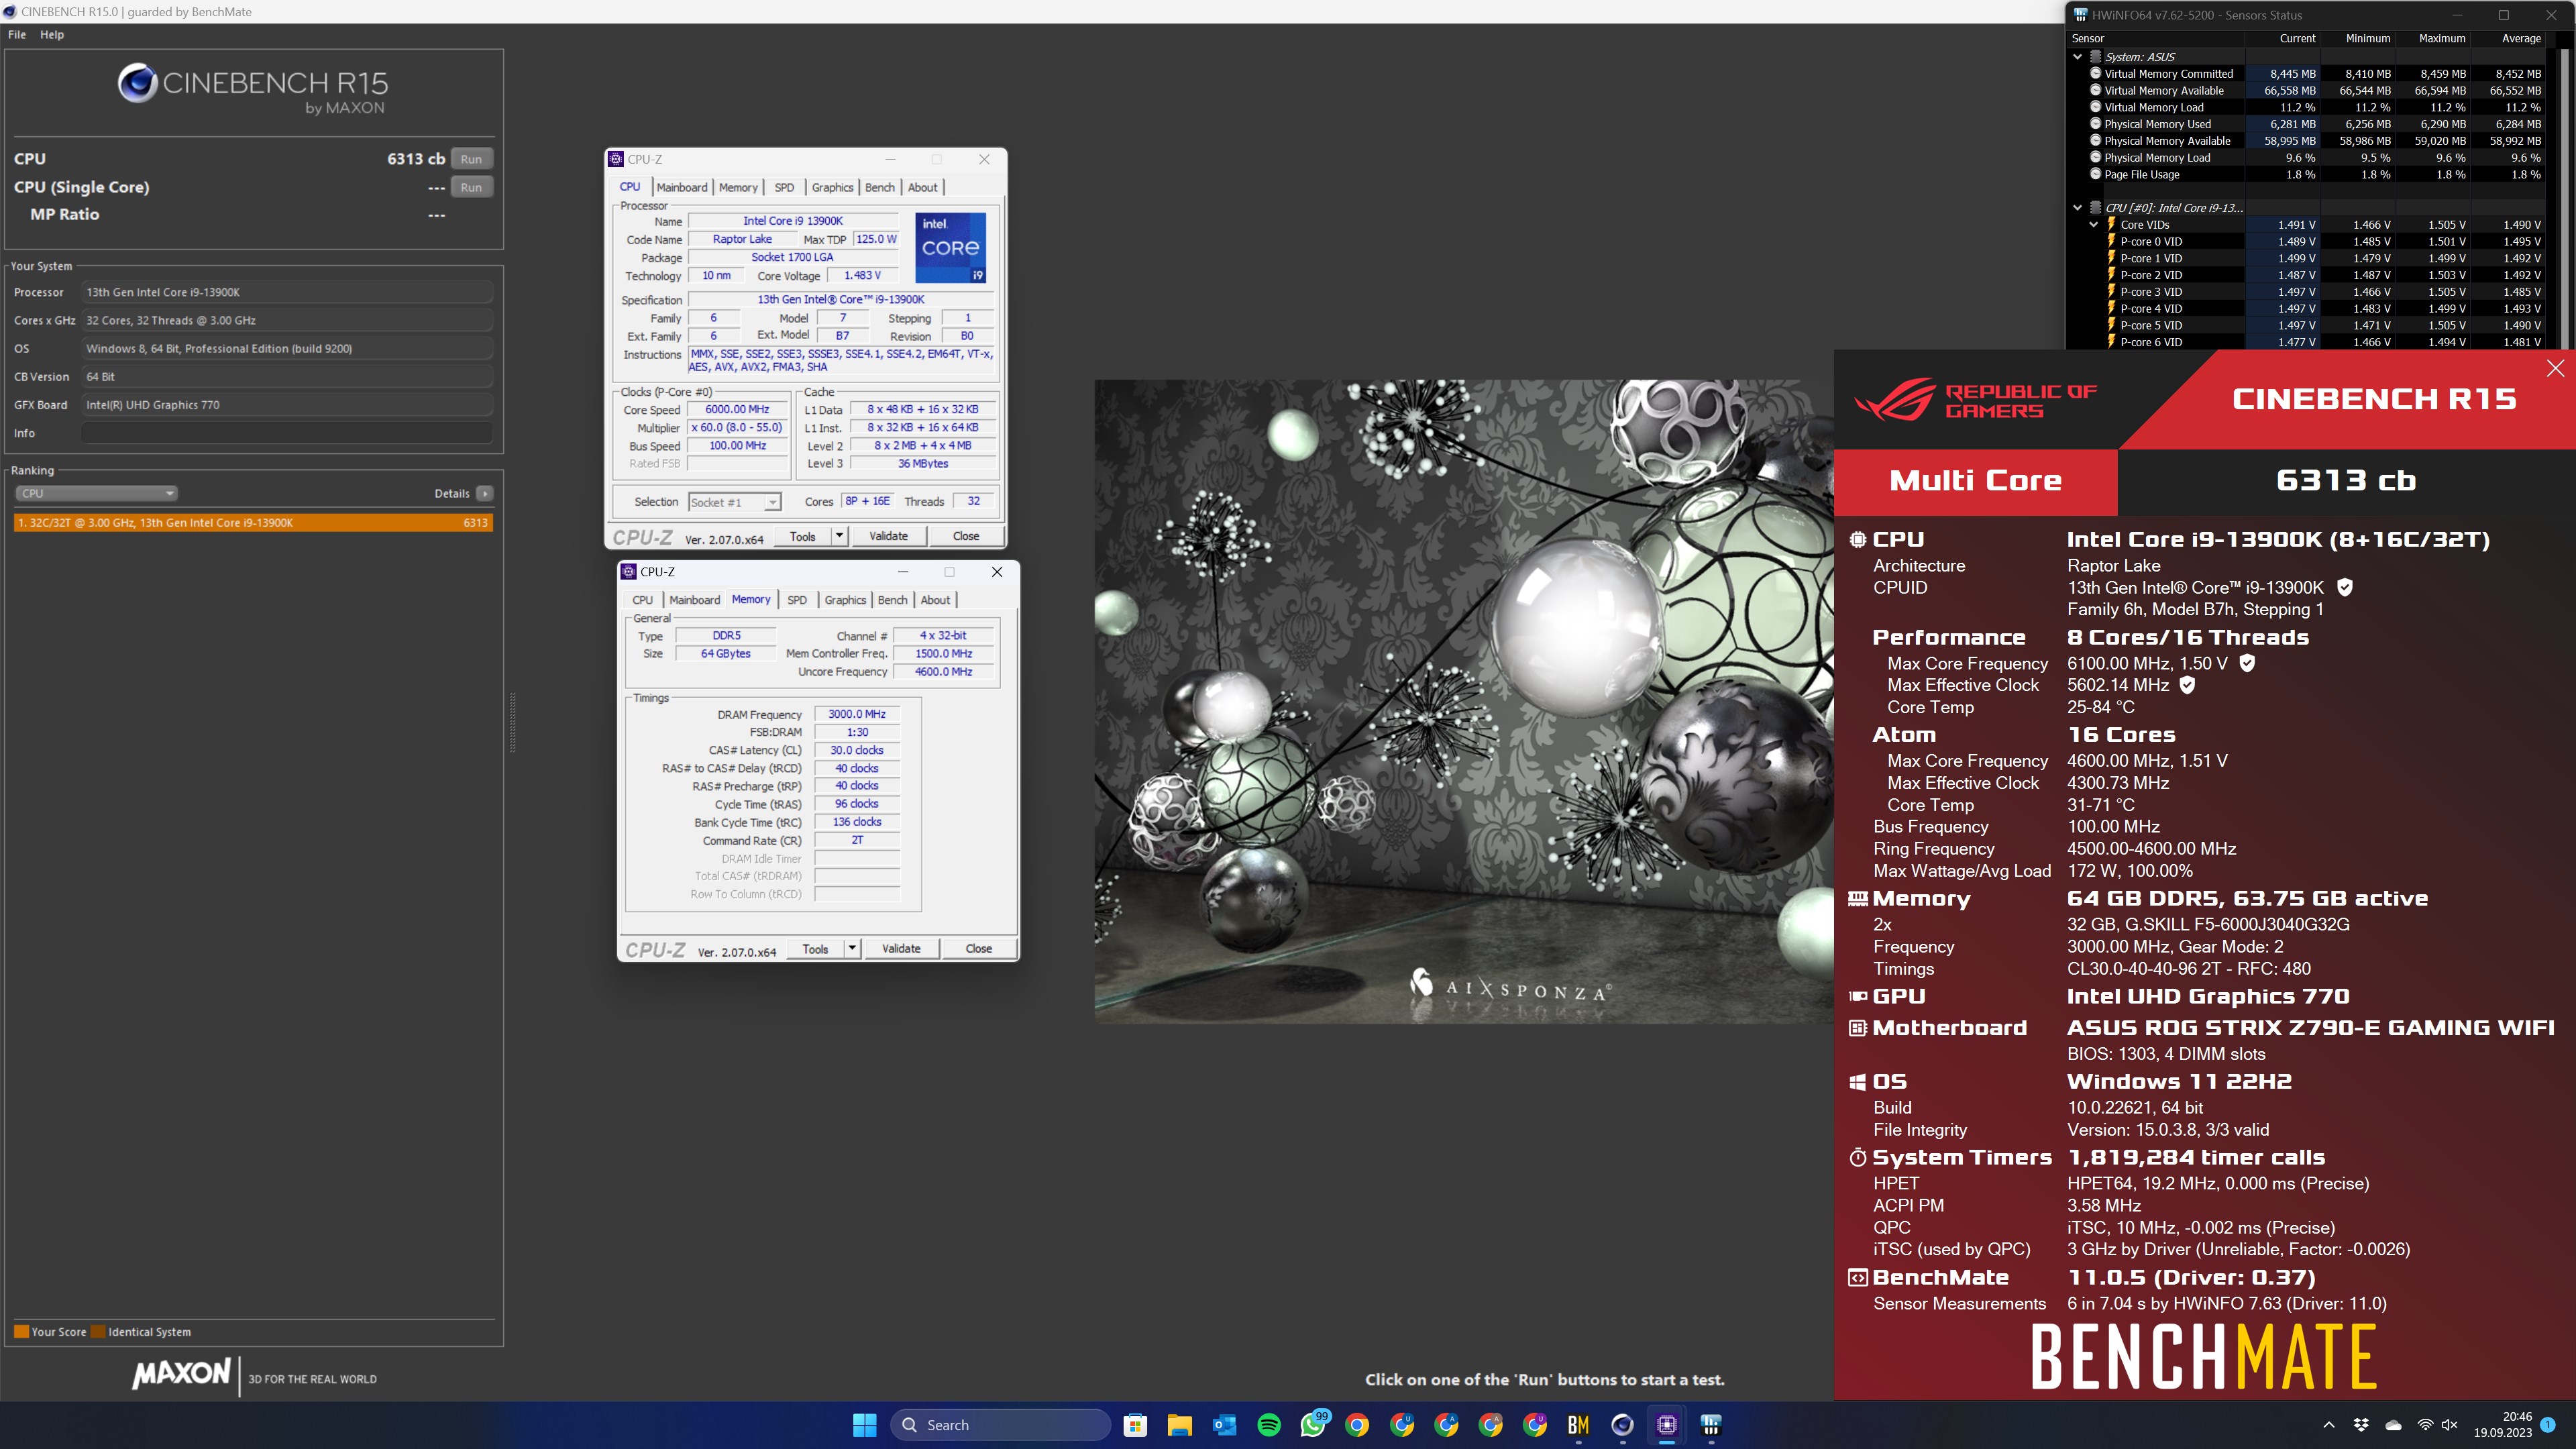Click Close button in upper CPU-Z window
This screenshot has width=2576, height=1449.
pyautogui.click(x=966, y=536)
